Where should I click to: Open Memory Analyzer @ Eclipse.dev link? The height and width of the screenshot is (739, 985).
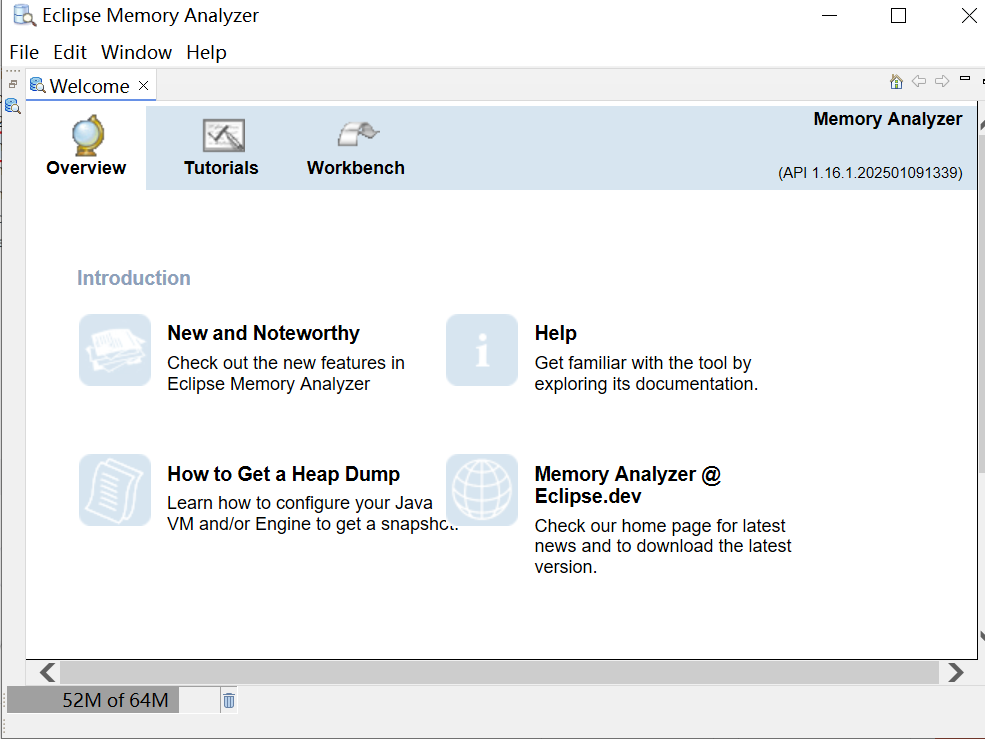(628, 485)
